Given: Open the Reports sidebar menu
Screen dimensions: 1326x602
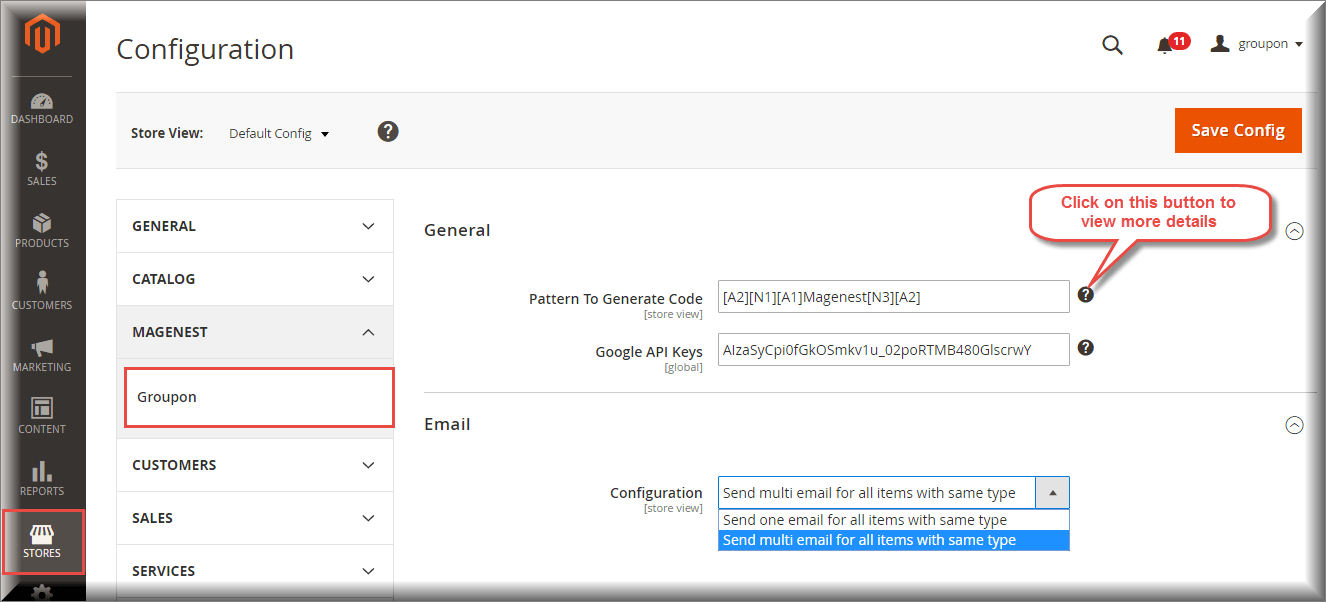Looking at the screenshot, I should (x=42, y=480).
